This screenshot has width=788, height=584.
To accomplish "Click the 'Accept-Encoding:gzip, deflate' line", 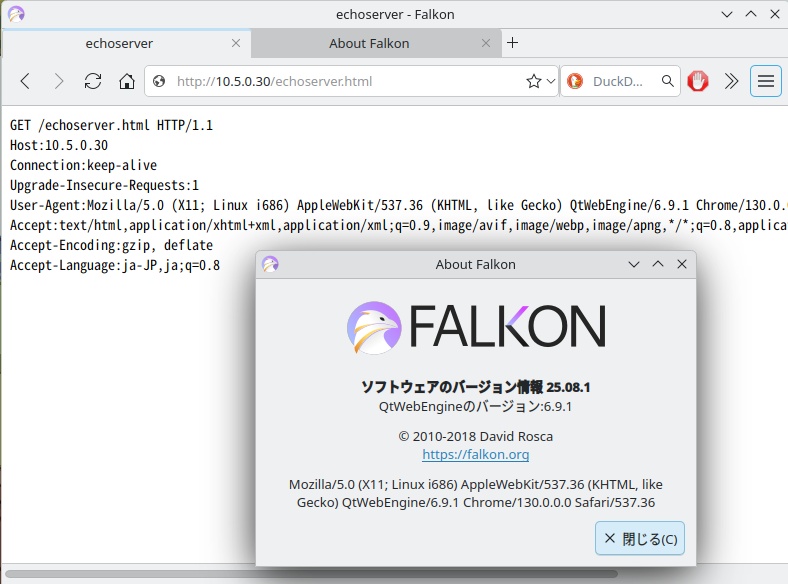I will (112, 245).
